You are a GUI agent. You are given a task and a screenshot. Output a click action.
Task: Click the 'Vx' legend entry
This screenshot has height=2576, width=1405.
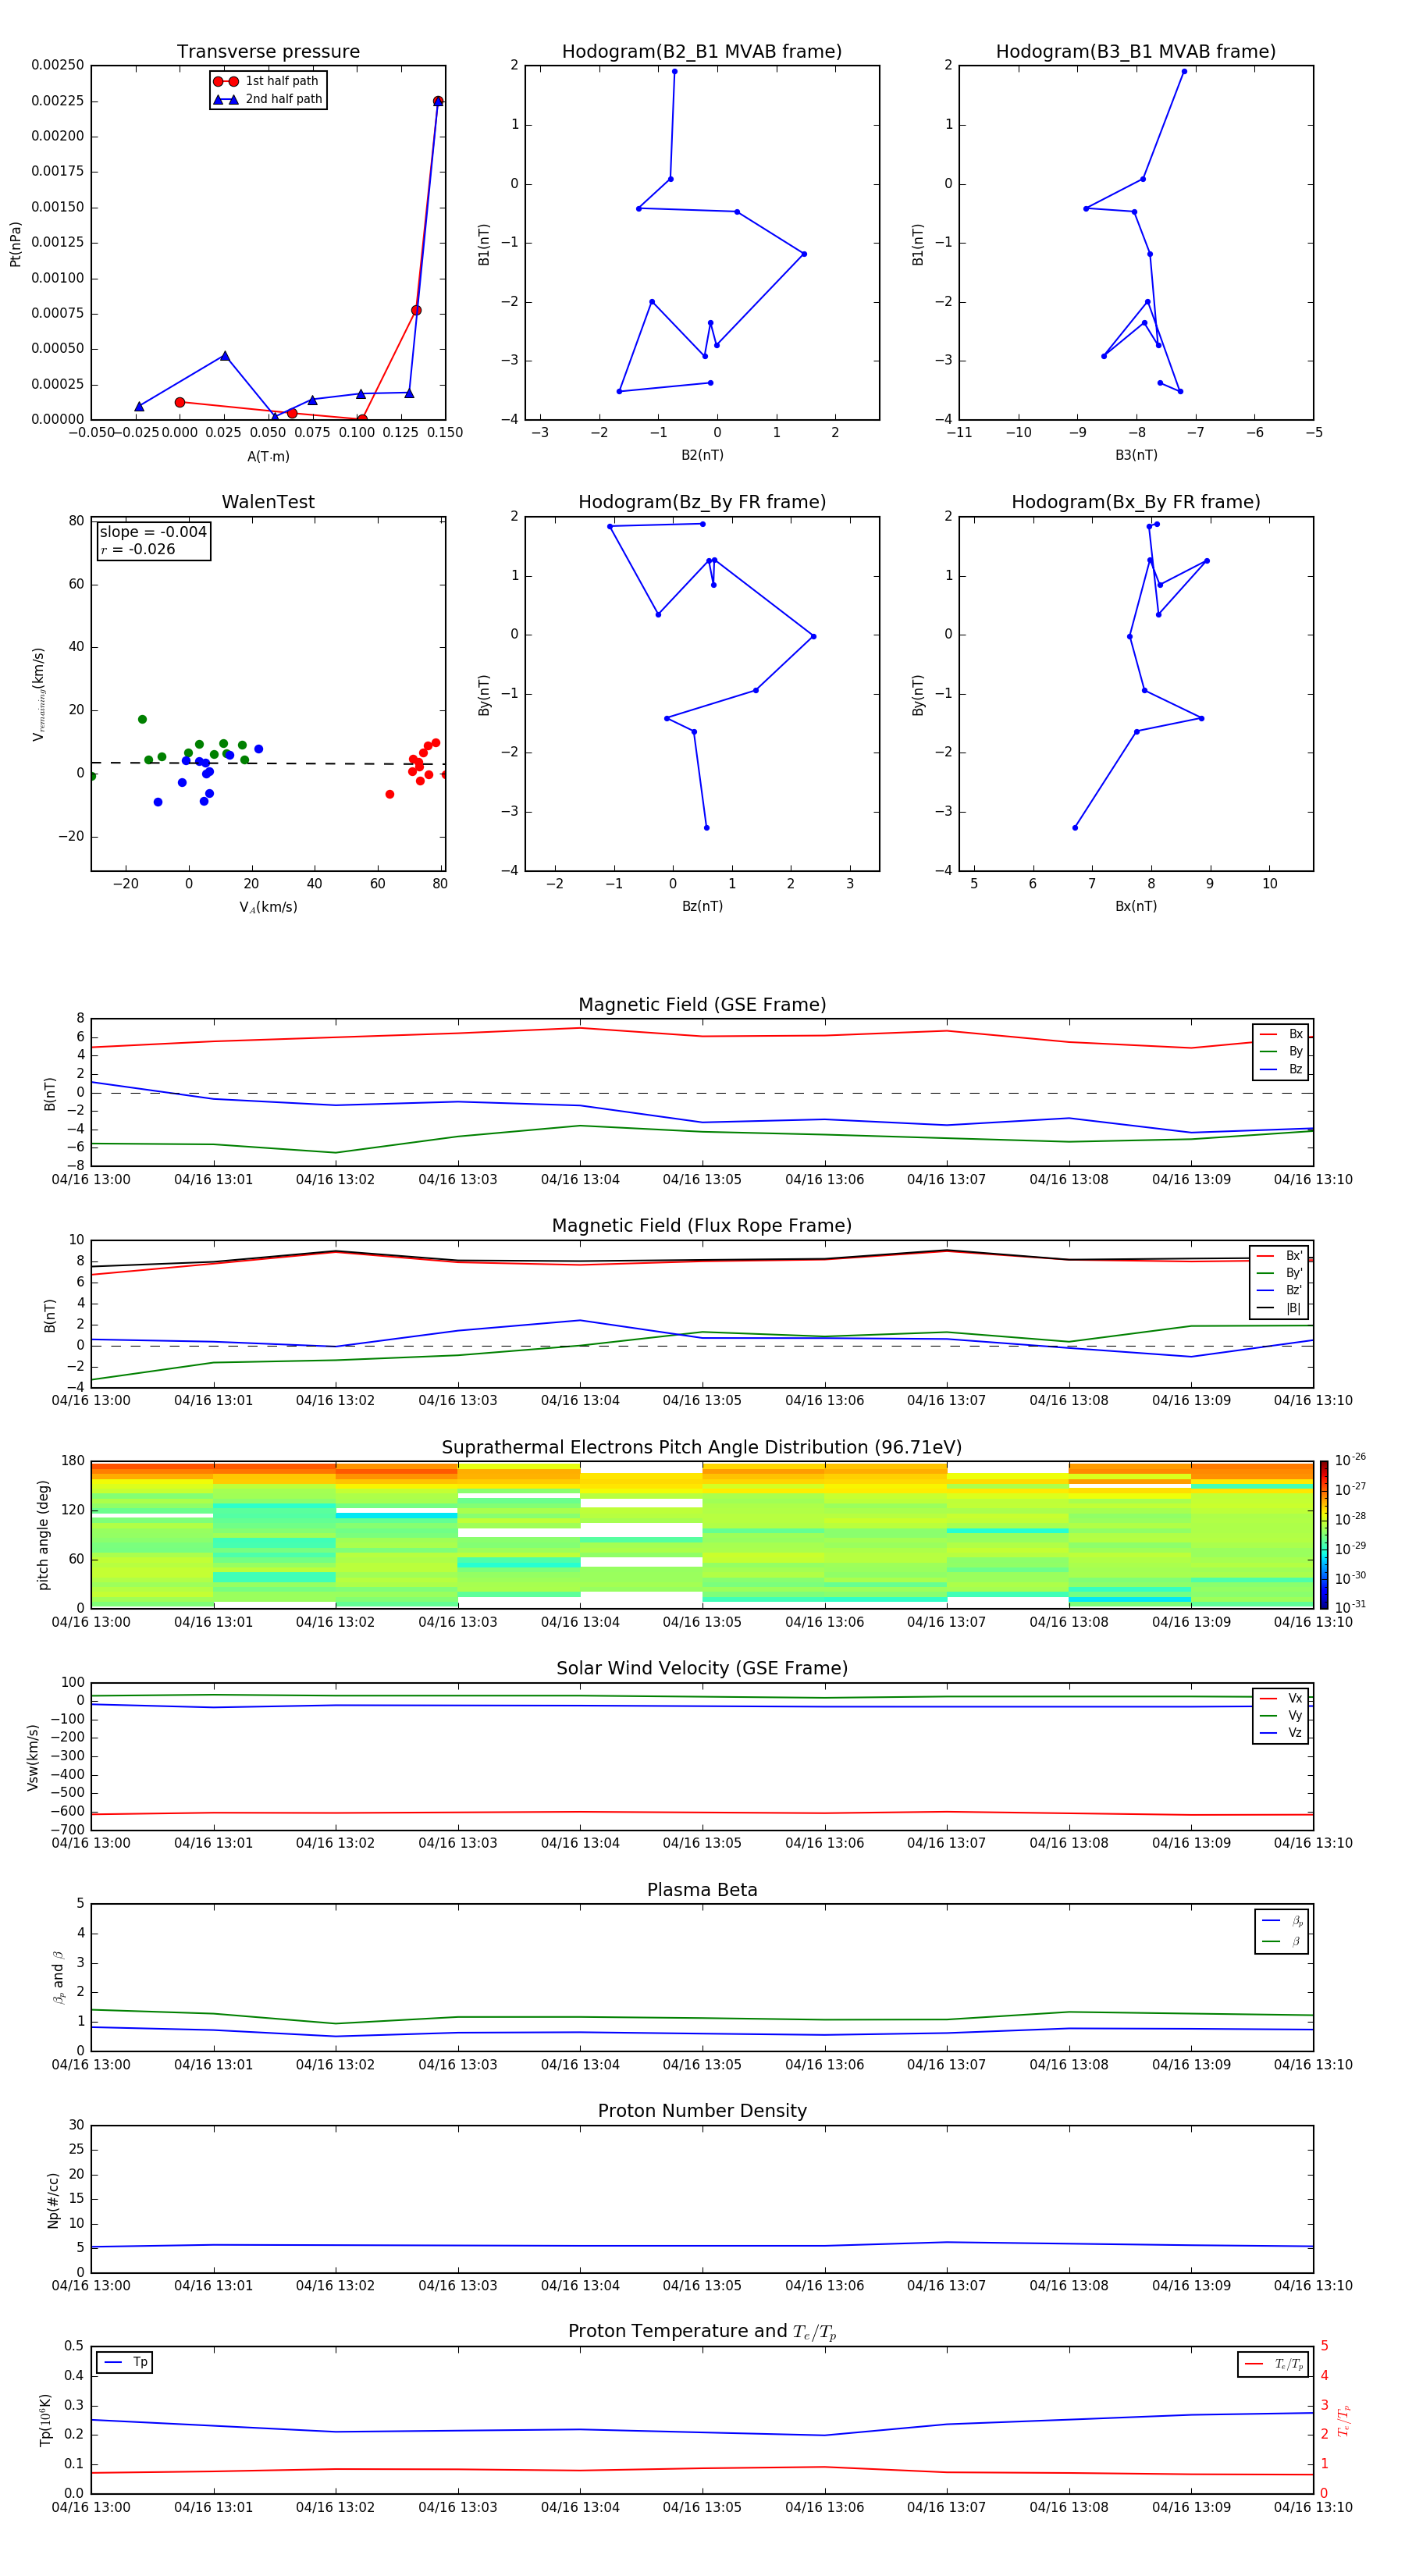(1281, 1698)
